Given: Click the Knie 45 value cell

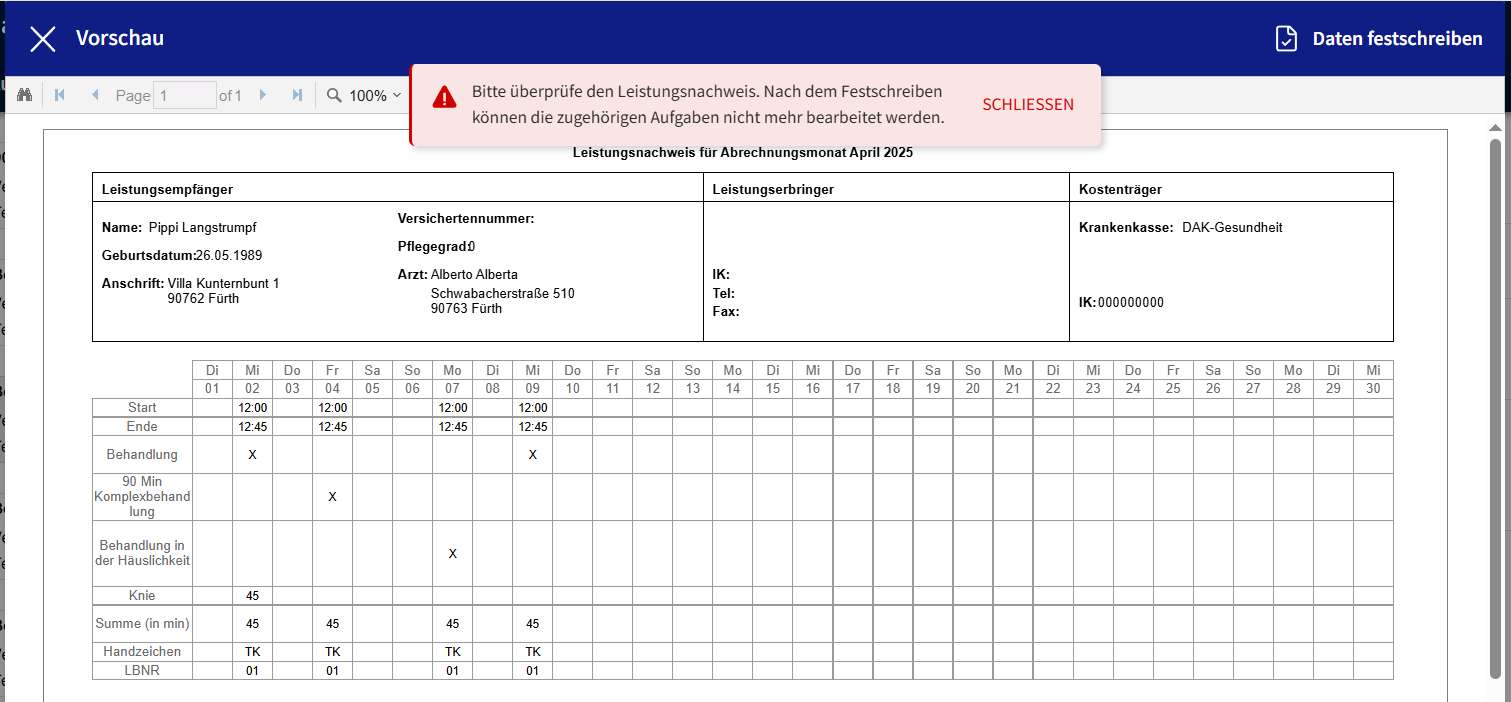Looking at the screenshot, I should [x=252, y=596].
